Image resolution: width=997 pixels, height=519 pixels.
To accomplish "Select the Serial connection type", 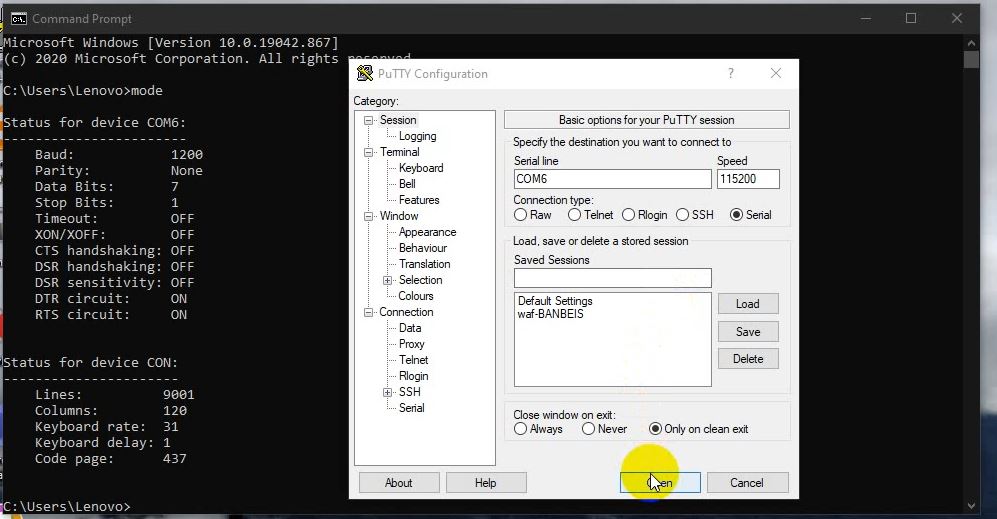I will coord(736,215).
